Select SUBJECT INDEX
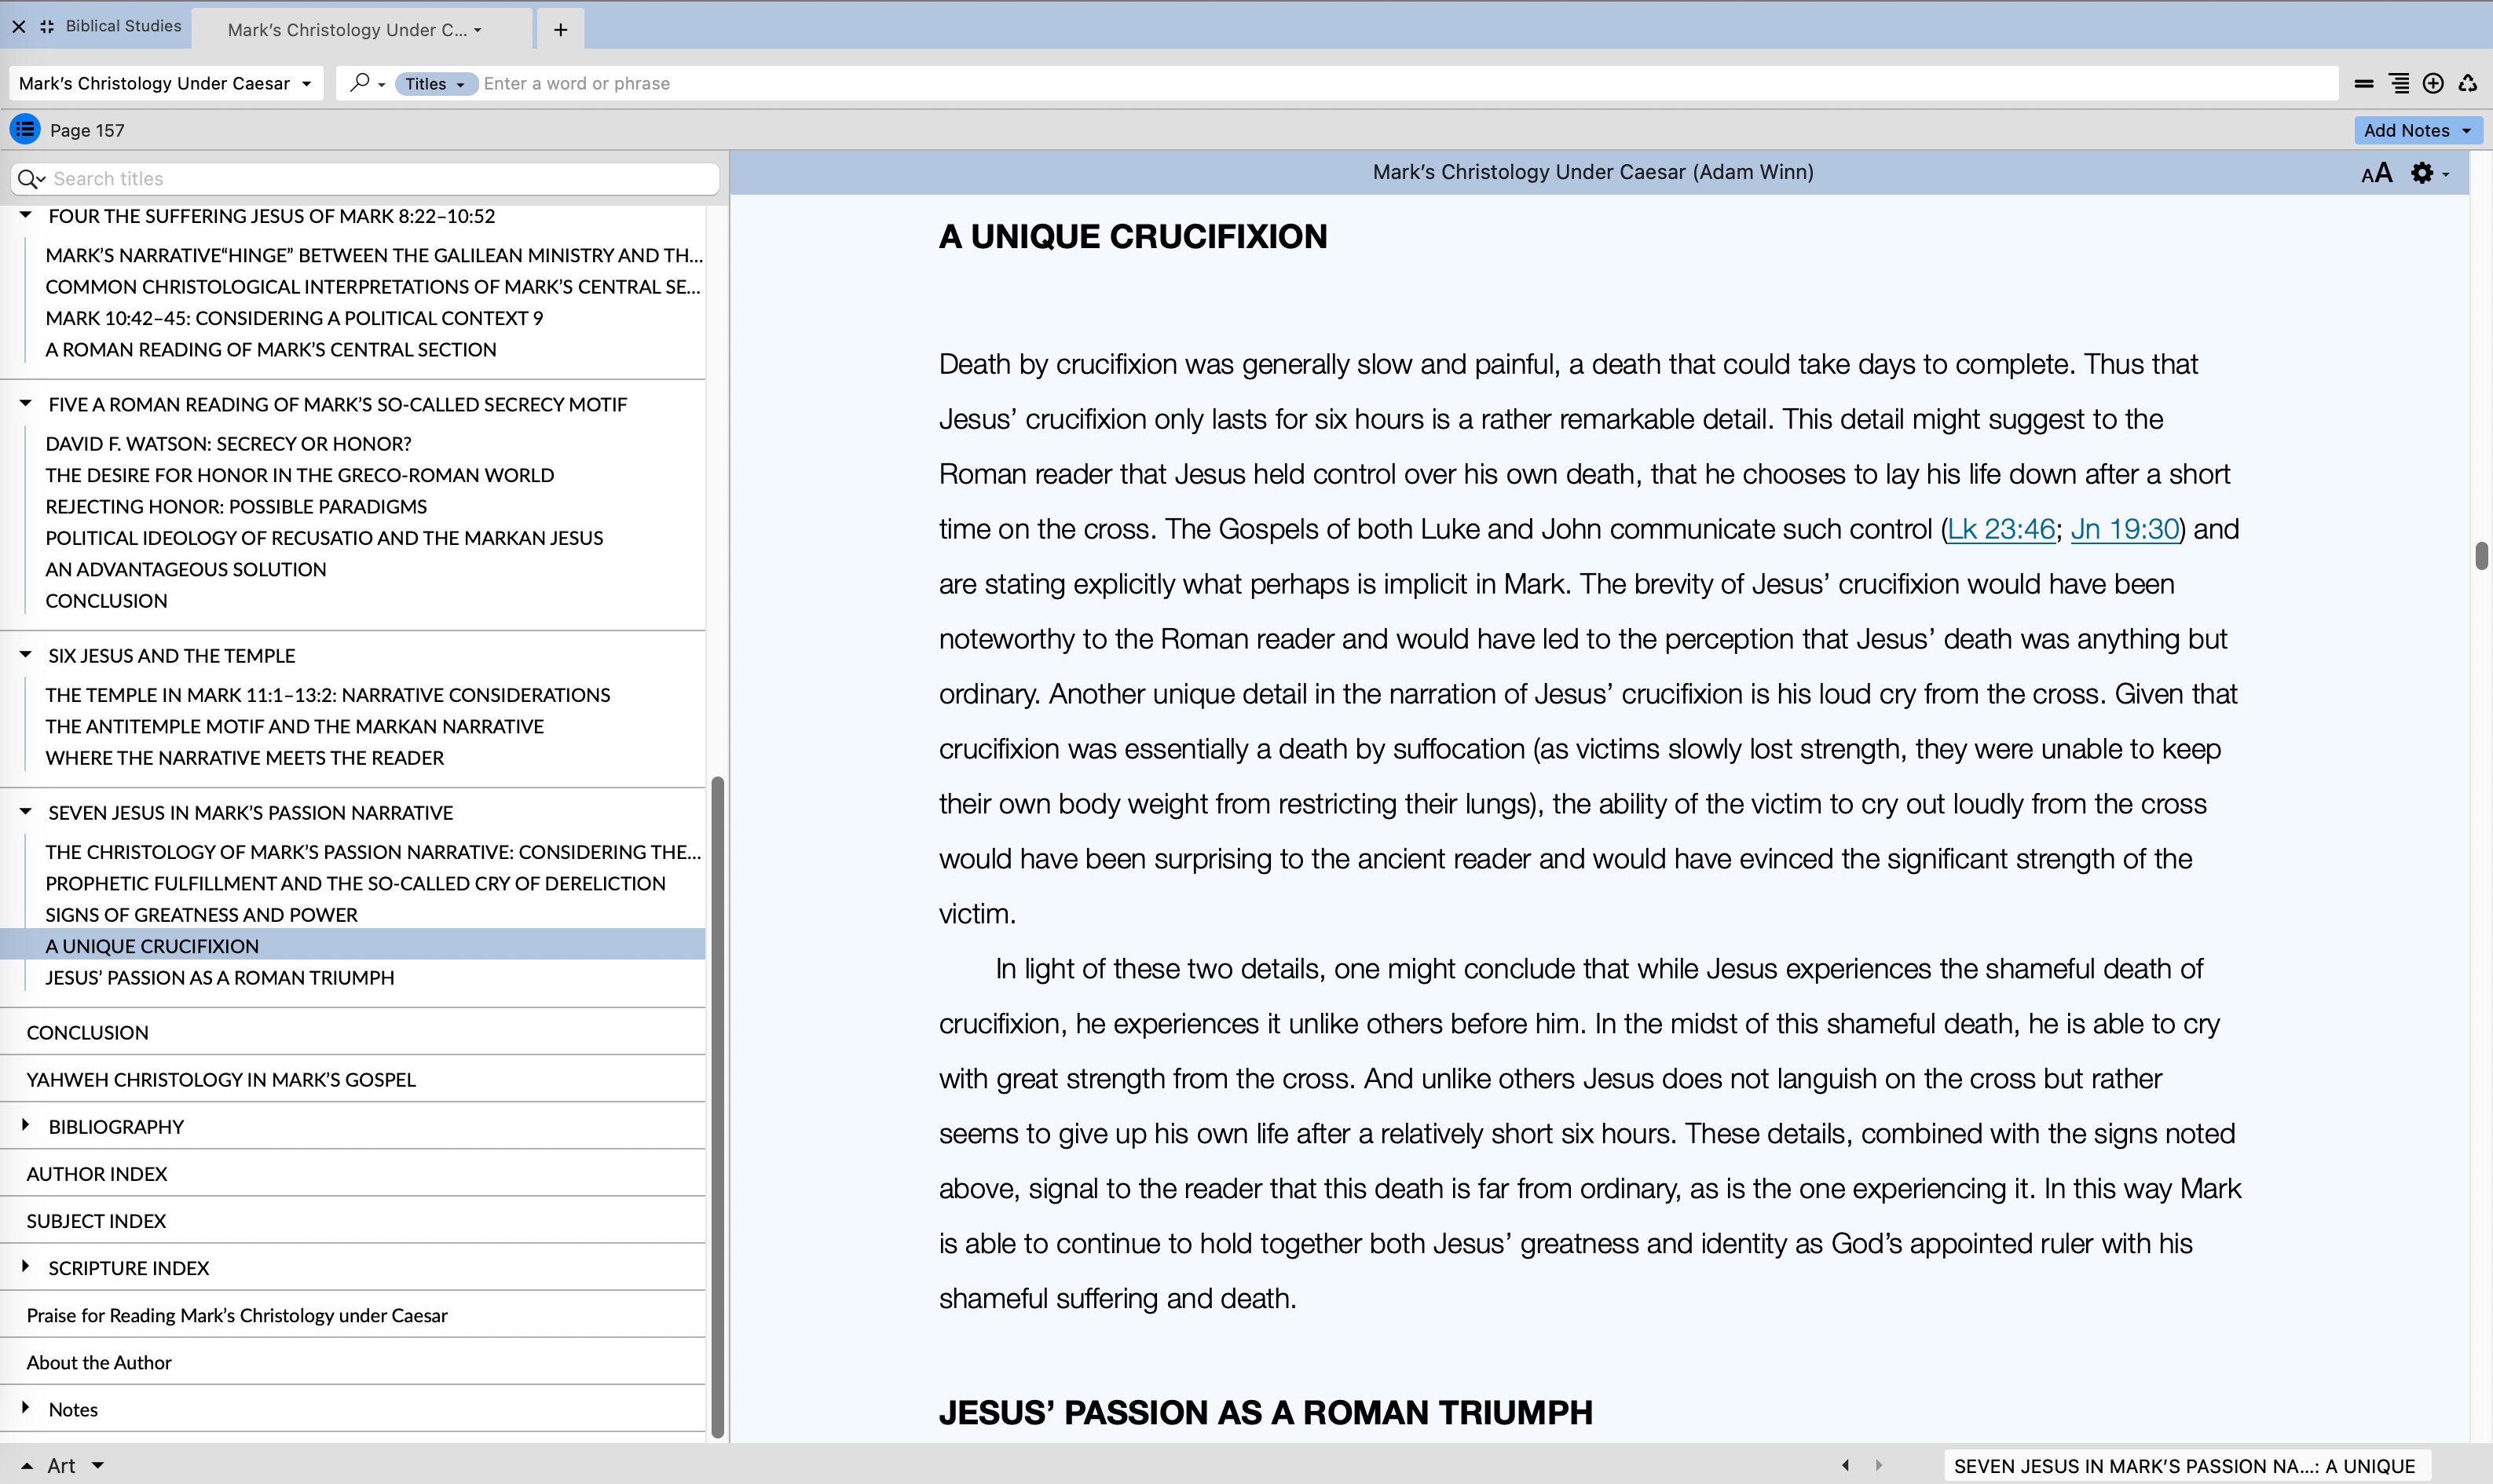 [96, 1221]
